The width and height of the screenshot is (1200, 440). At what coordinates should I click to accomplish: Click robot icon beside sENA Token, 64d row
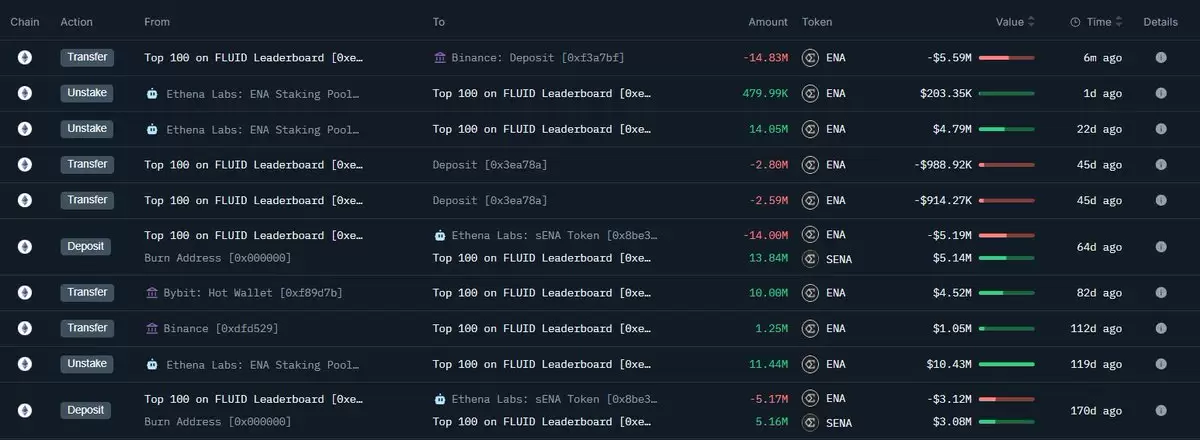tap(440, 236)
